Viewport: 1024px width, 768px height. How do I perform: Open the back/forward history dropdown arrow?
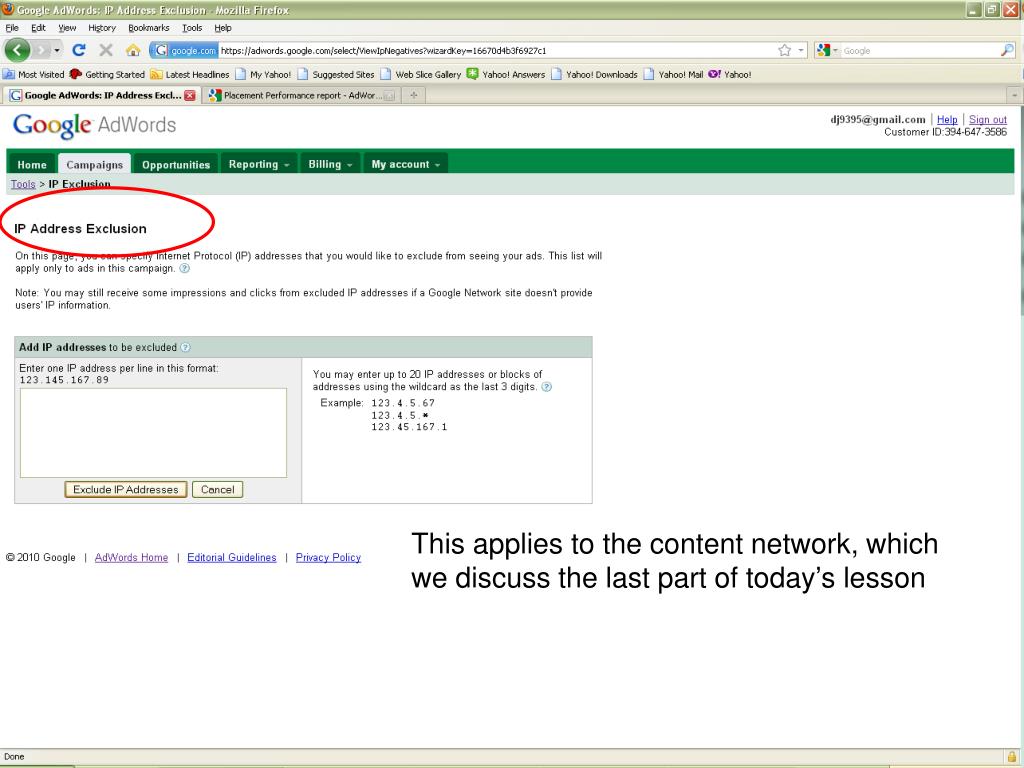[57, 50]
